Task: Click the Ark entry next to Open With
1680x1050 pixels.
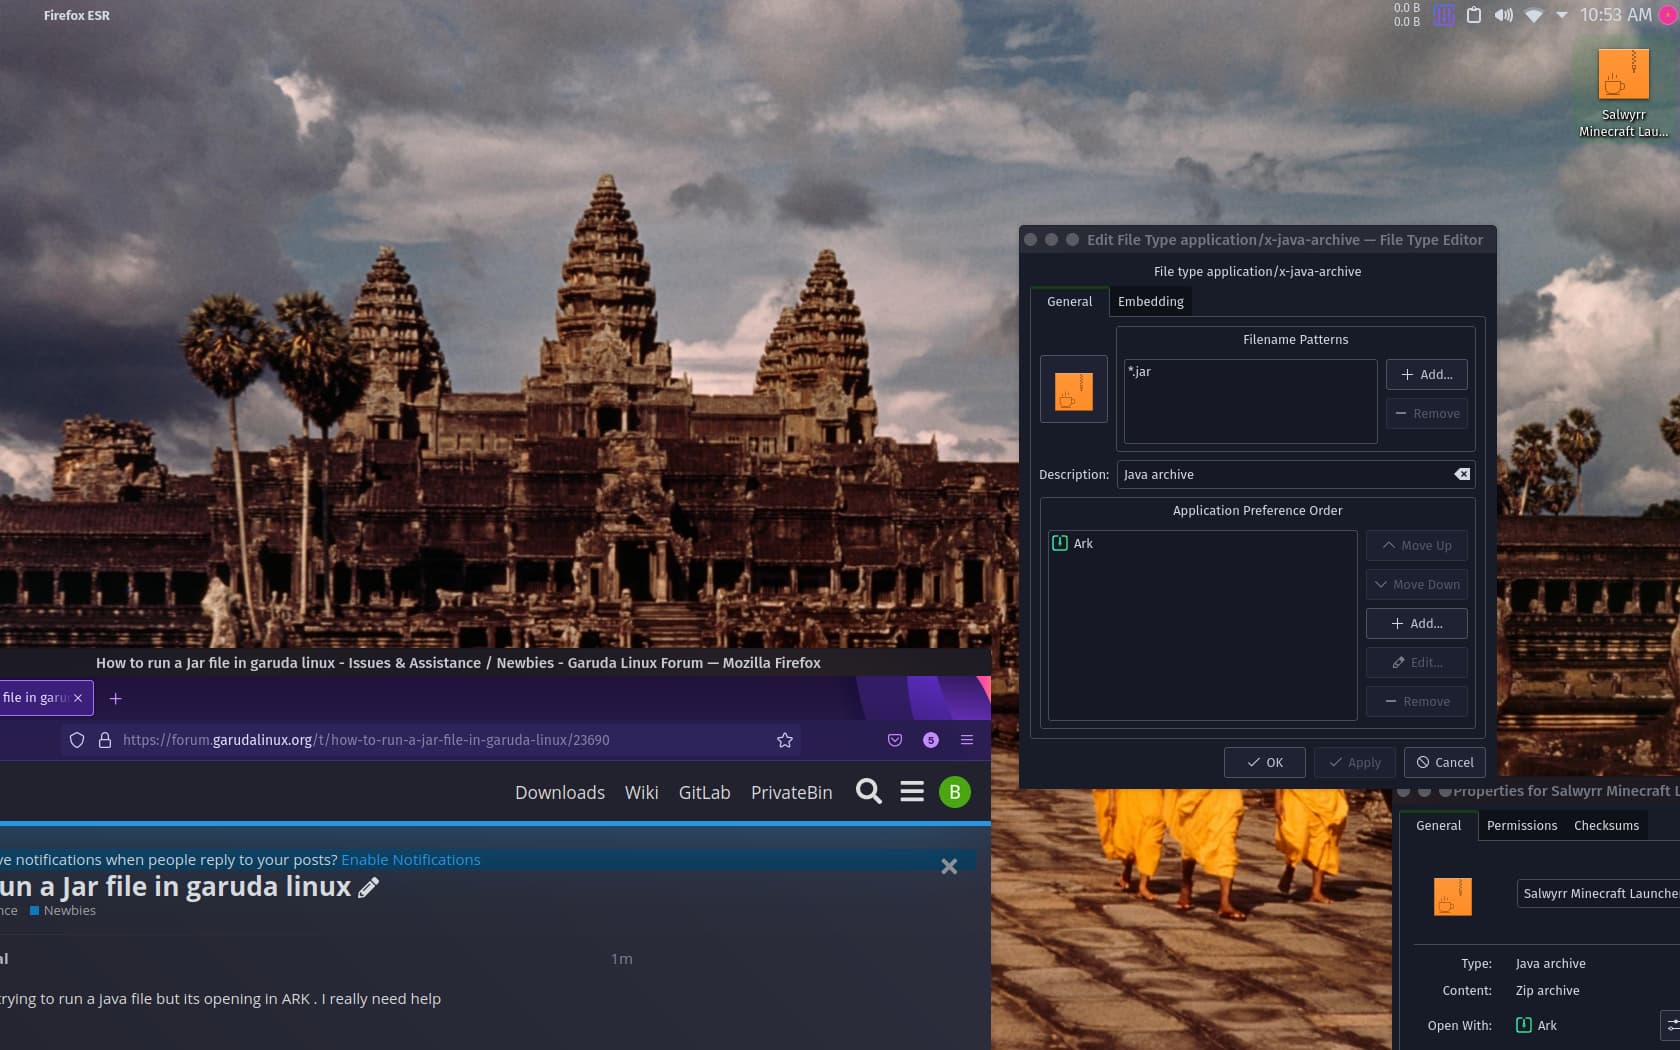Action: pos(1537,1025)
